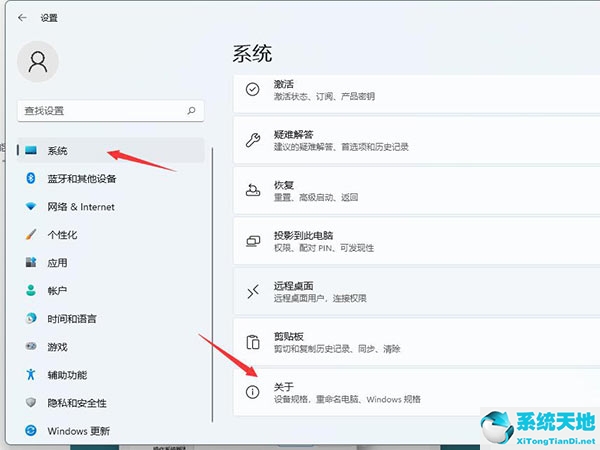Open the 关于 title

click(x=284, y=386)
